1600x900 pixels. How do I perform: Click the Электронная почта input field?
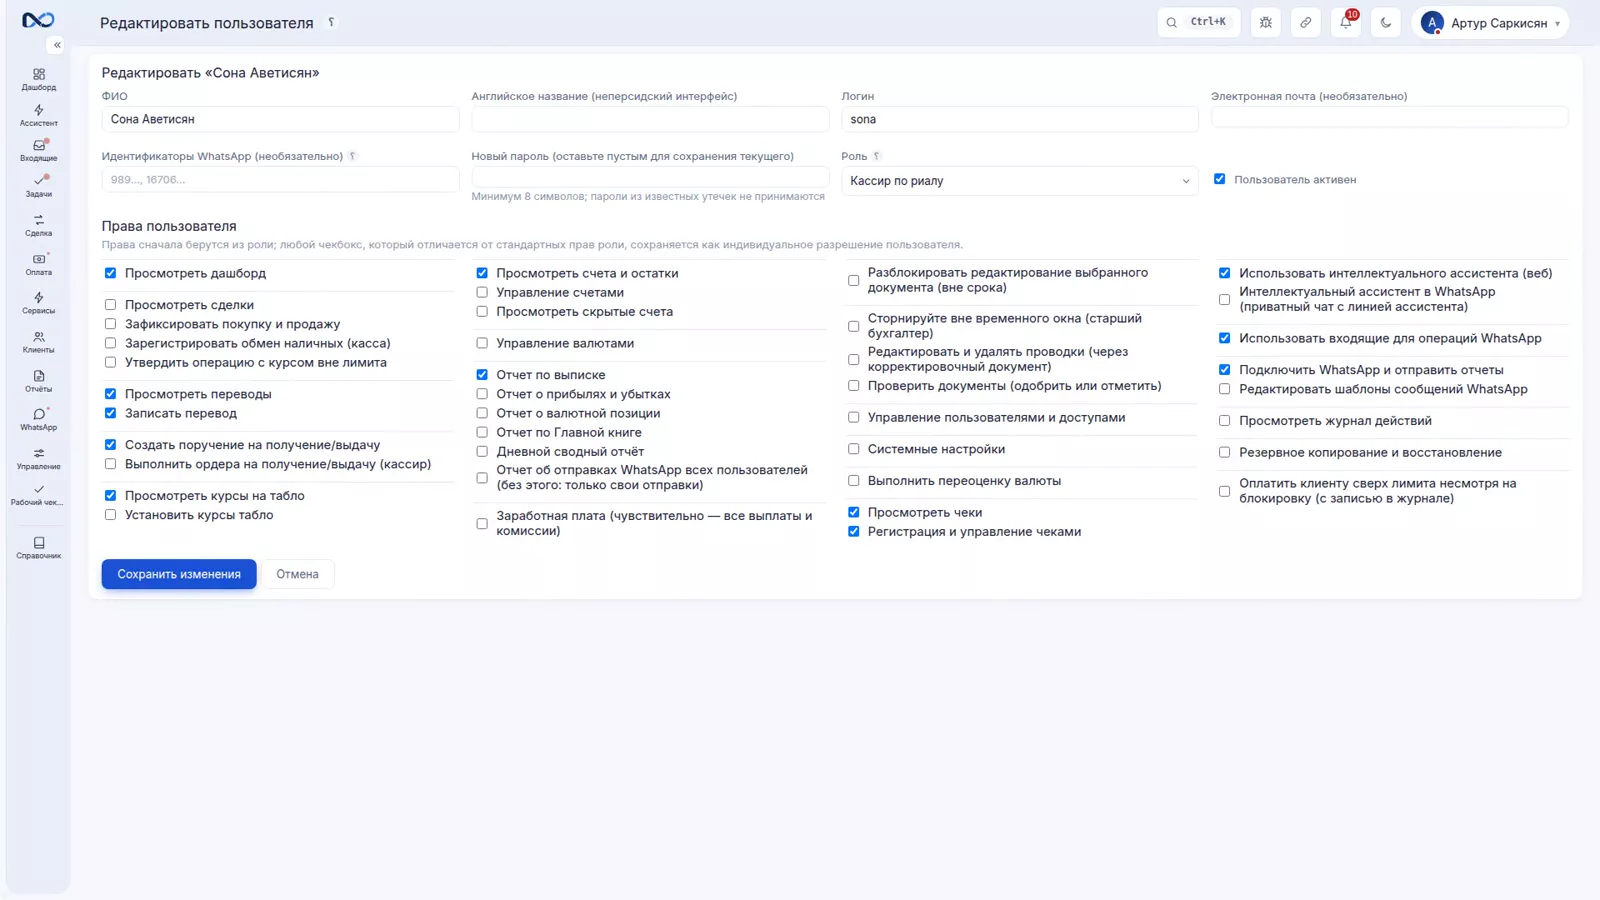(1390, 117)
